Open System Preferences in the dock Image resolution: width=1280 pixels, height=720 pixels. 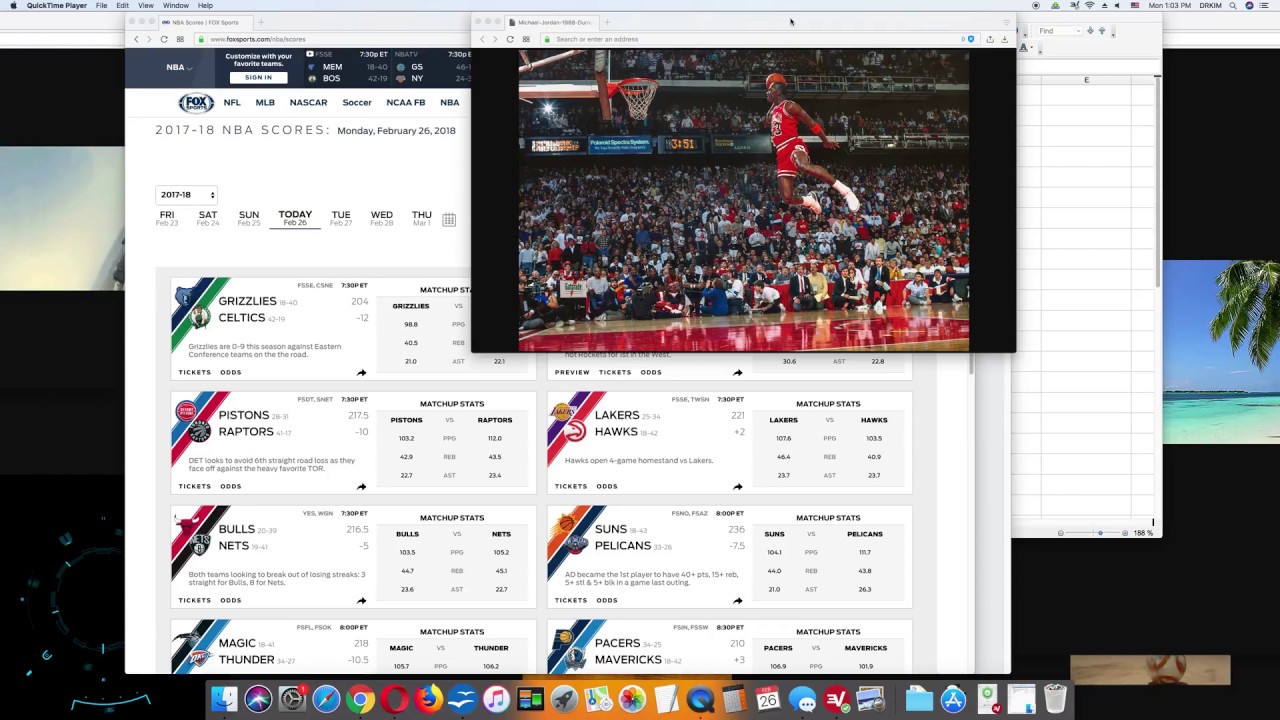click(x=292, y=699)
